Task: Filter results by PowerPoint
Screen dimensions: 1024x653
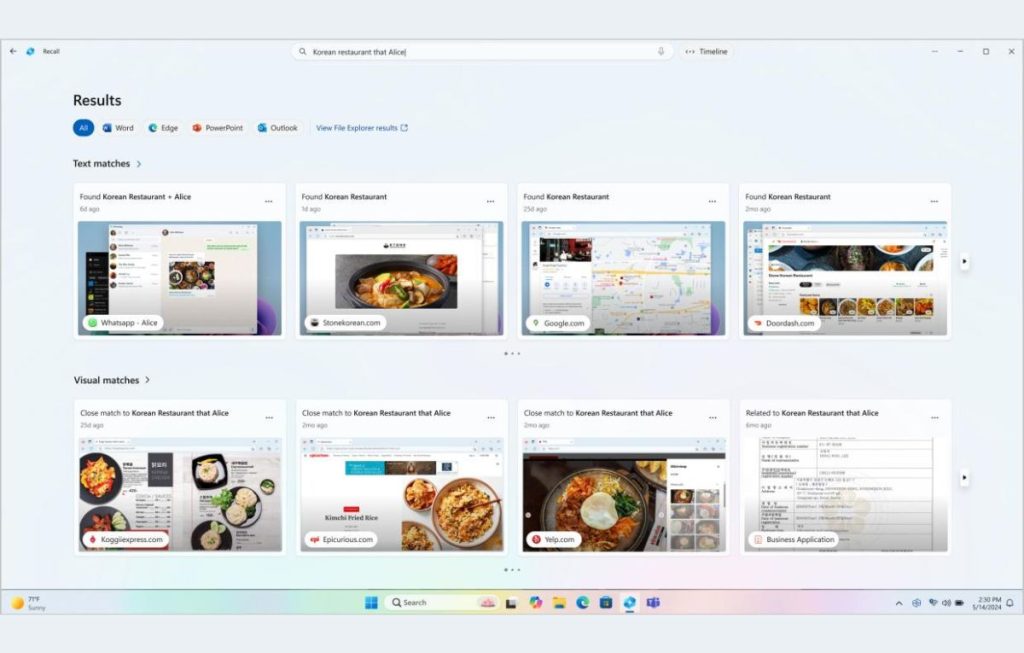Action: 217,128
